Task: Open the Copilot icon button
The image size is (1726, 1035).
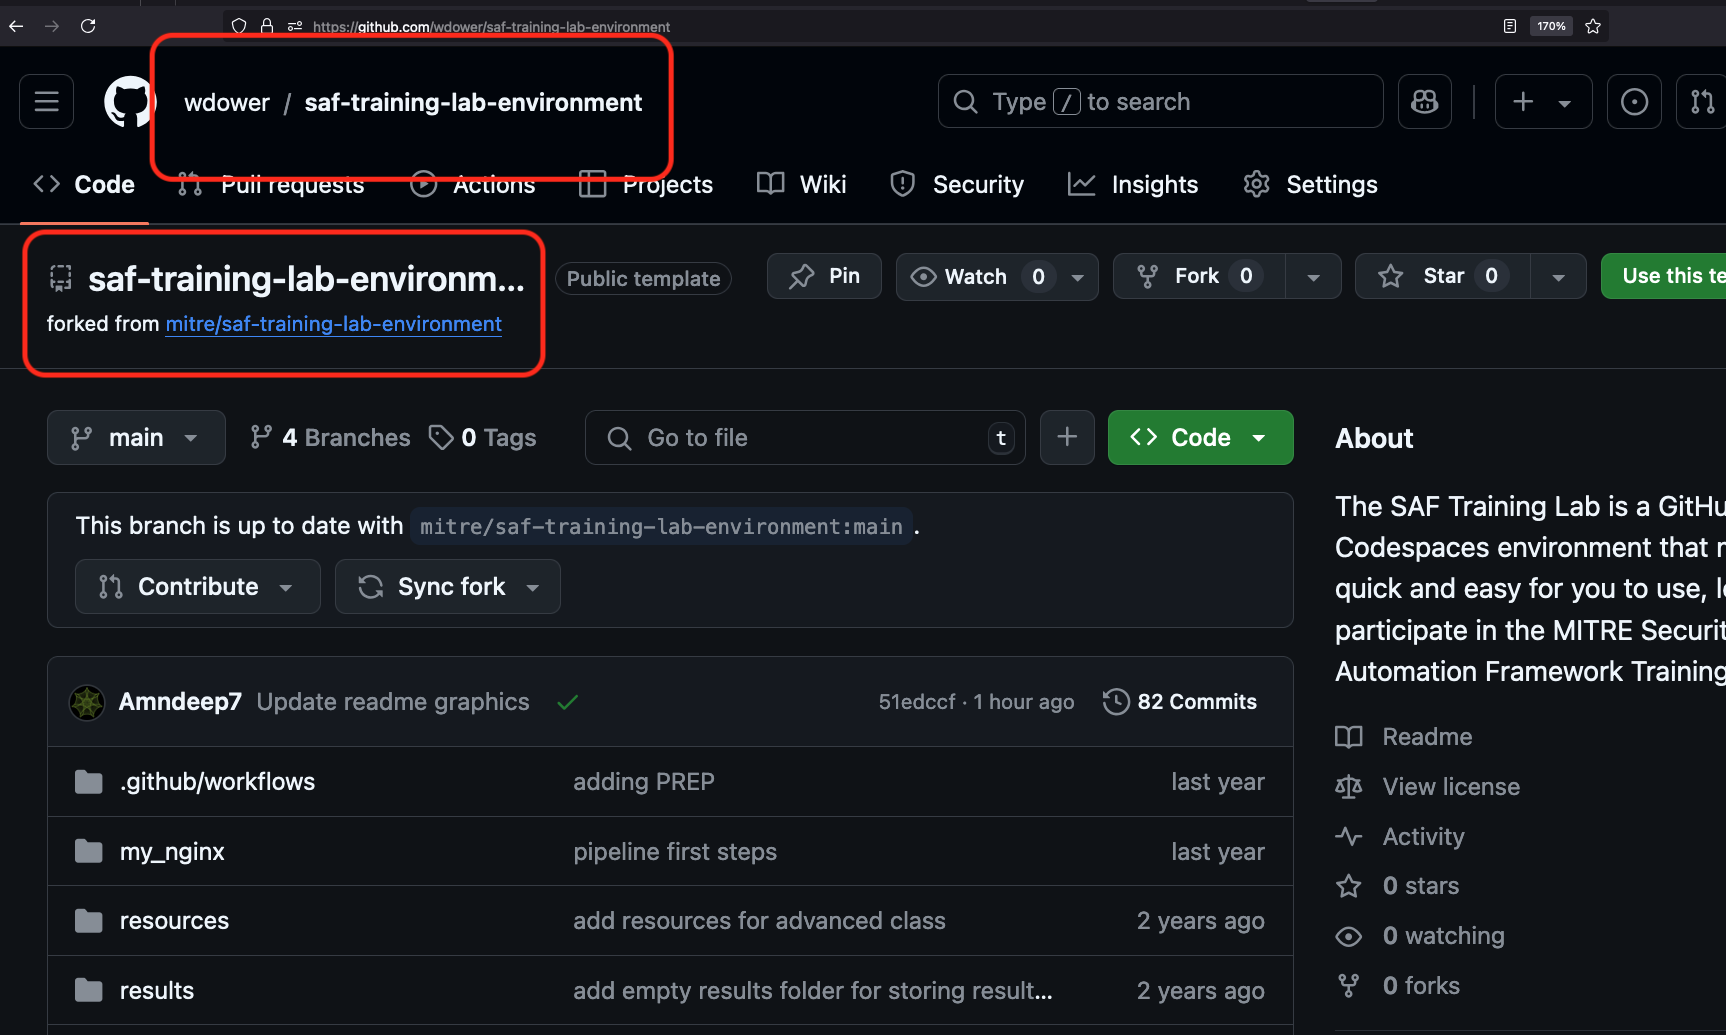Action: [1424, 102]
